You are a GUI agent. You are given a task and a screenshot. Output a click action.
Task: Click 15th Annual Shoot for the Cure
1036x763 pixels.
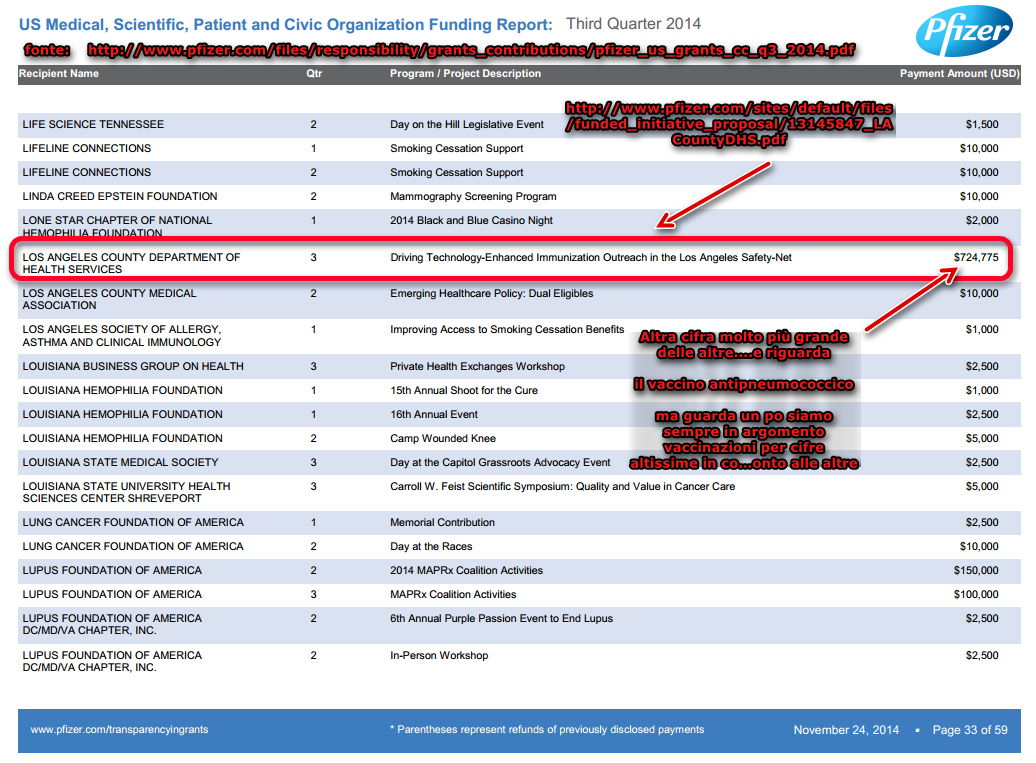[464, 390]
